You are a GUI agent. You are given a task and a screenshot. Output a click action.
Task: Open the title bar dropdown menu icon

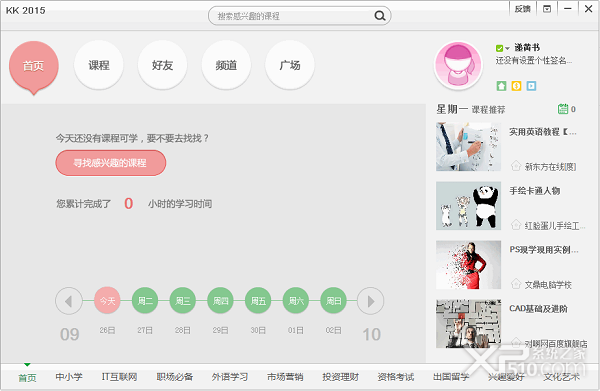(x=547, y=9)
